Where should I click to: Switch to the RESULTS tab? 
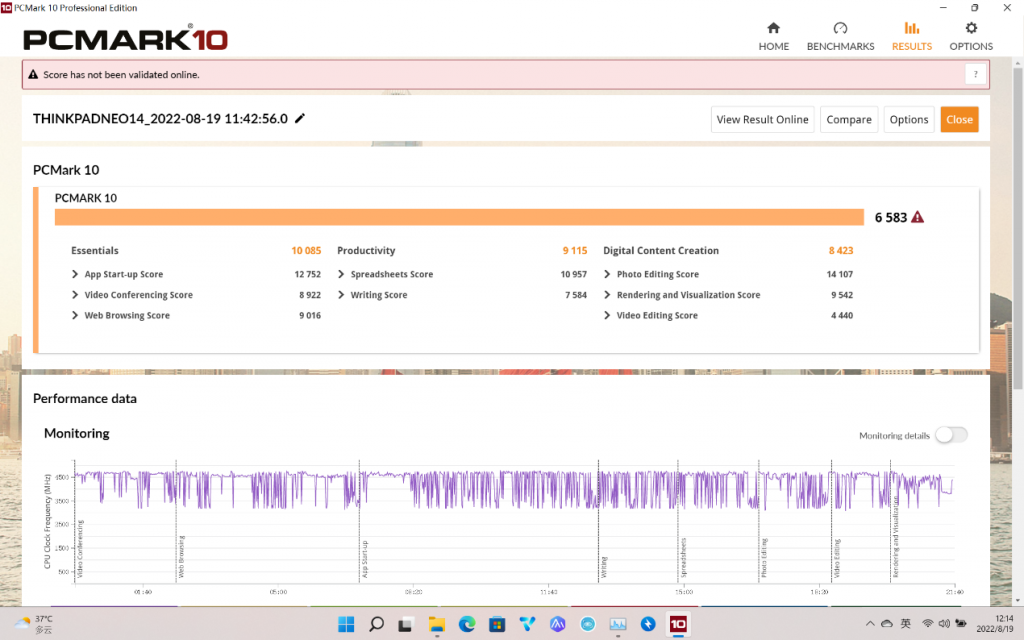click(911, 36)
